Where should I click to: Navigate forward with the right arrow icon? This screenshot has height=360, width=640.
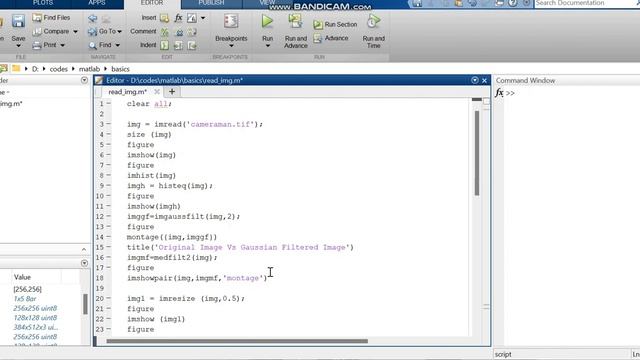106,19
